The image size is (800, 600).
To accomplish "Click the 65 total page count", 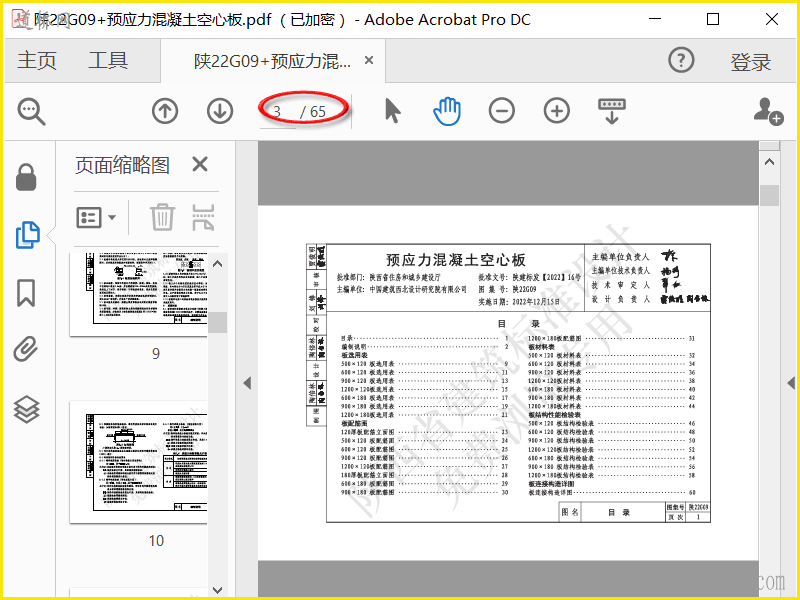I will (317, 112).
